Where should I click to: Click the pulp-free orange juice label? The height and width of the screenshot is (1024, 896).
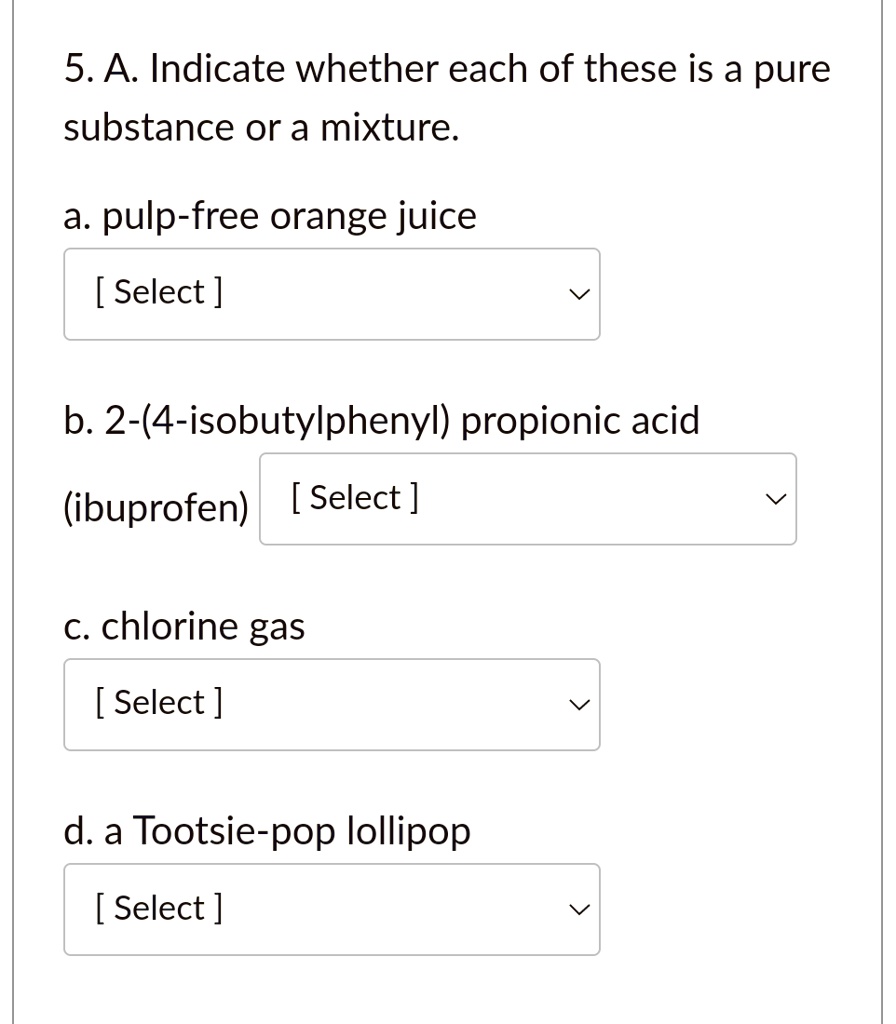tap(270, 215)
